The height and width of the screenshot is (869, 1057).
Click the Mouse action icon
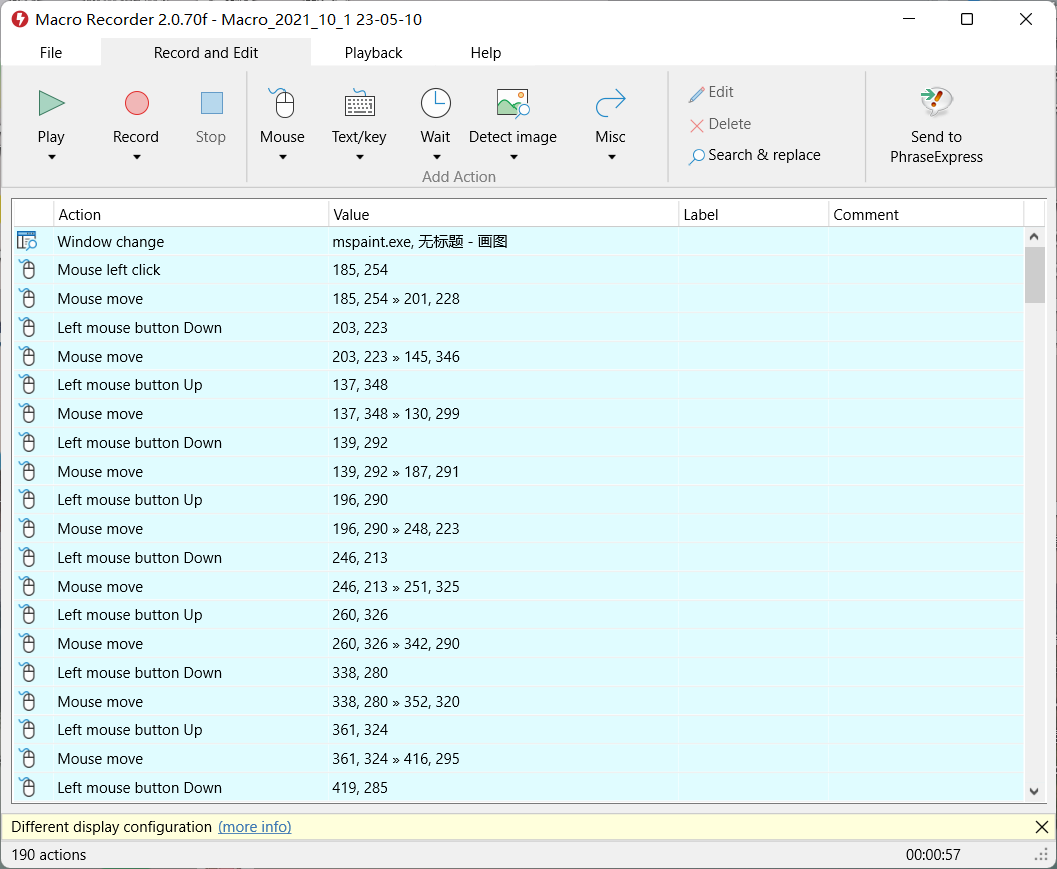click(x=283, y=103)
